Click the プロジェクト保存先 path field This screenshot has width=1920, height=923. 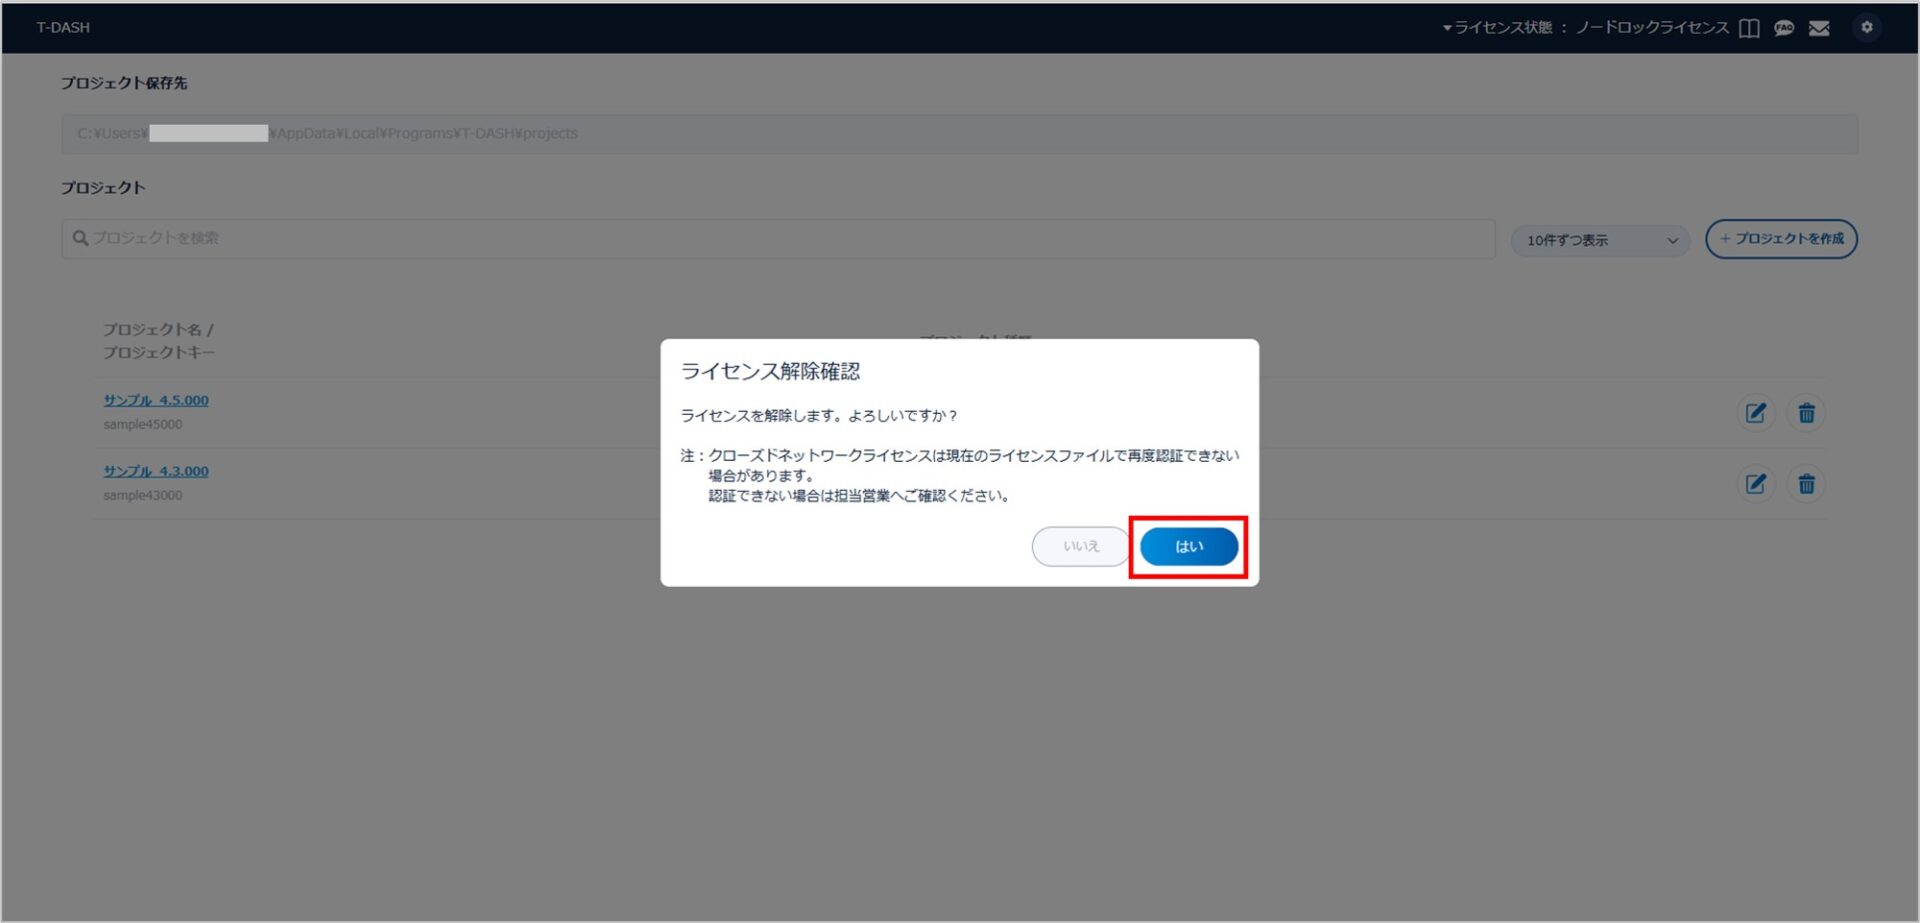pyautogui.click(x=958, y=134)
